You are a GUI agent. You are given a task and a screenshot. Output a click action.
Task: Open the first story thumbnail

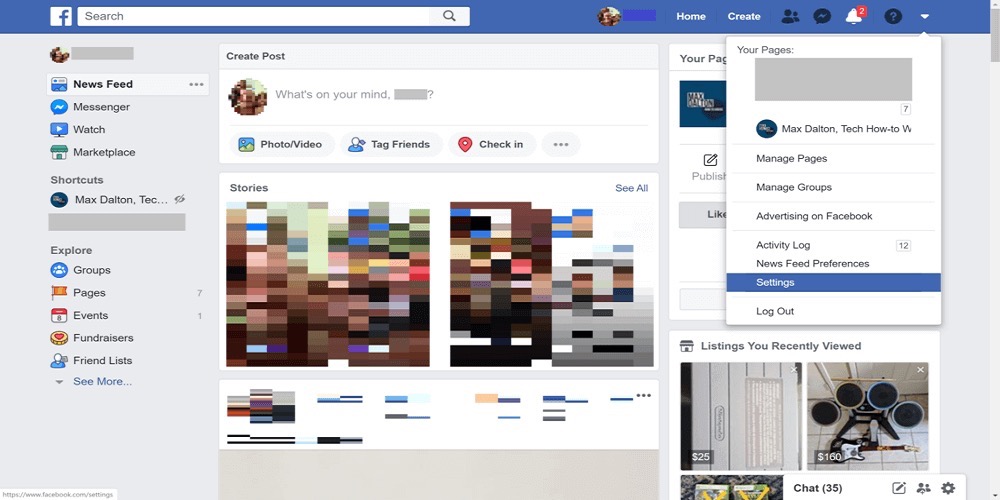[328, 284]
